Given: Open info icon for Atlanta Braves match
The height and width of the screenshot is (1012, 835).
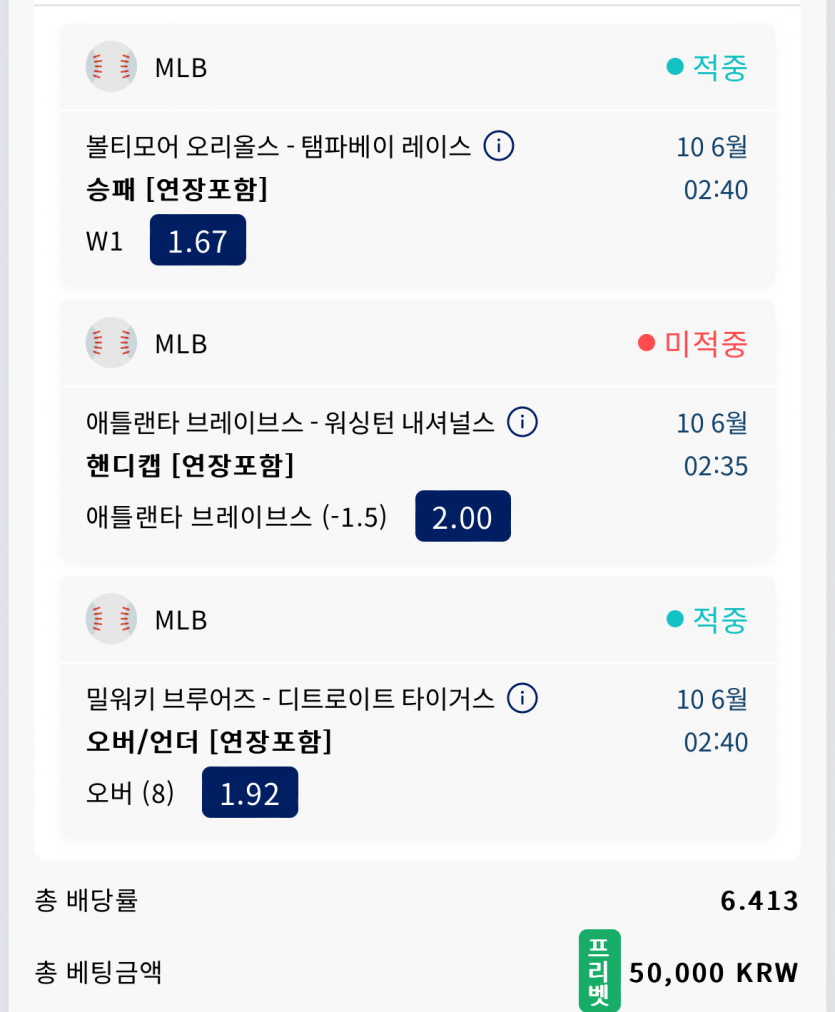Looking at the screenshot, I should click(x=522, y=422).
